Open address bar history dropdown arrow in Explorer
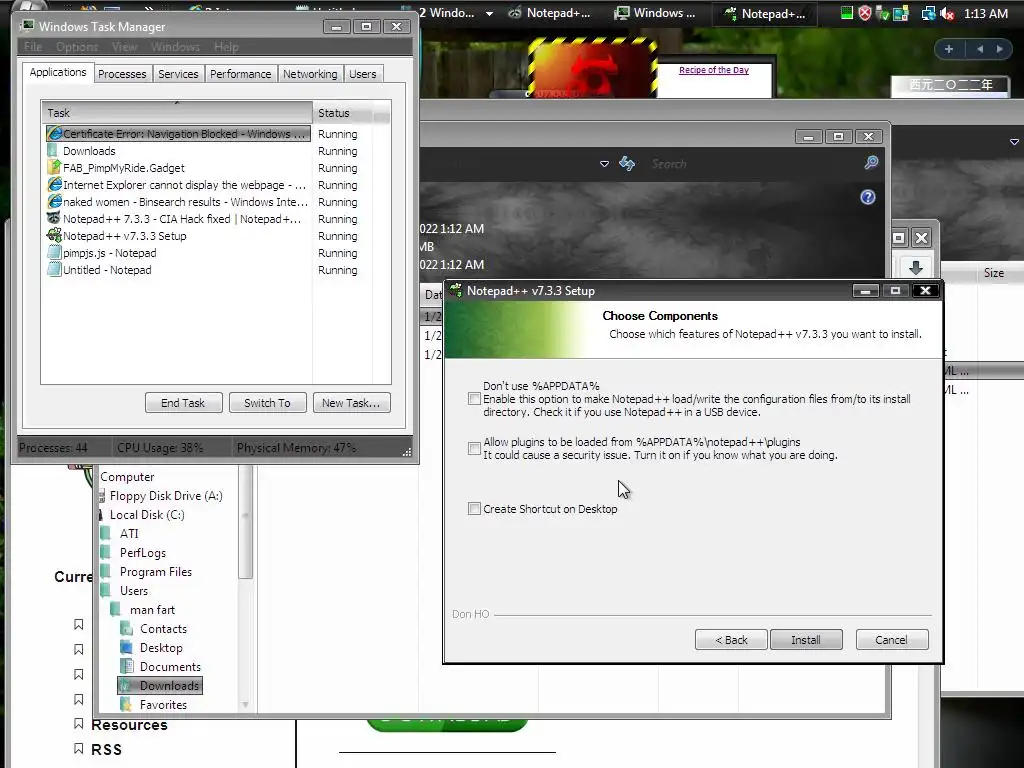 pos(604,164)
